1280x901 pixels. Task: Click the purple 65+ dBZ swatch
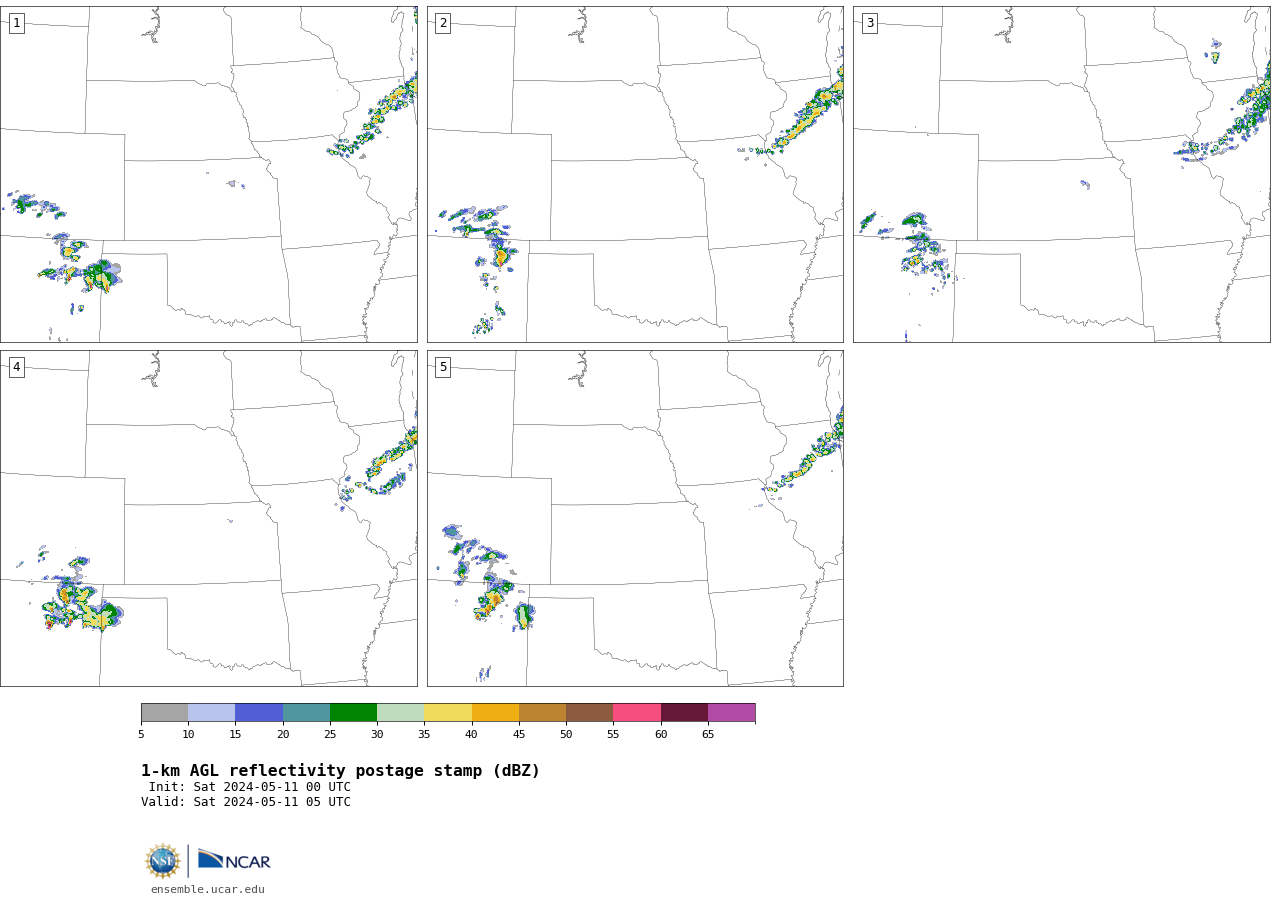732,713
